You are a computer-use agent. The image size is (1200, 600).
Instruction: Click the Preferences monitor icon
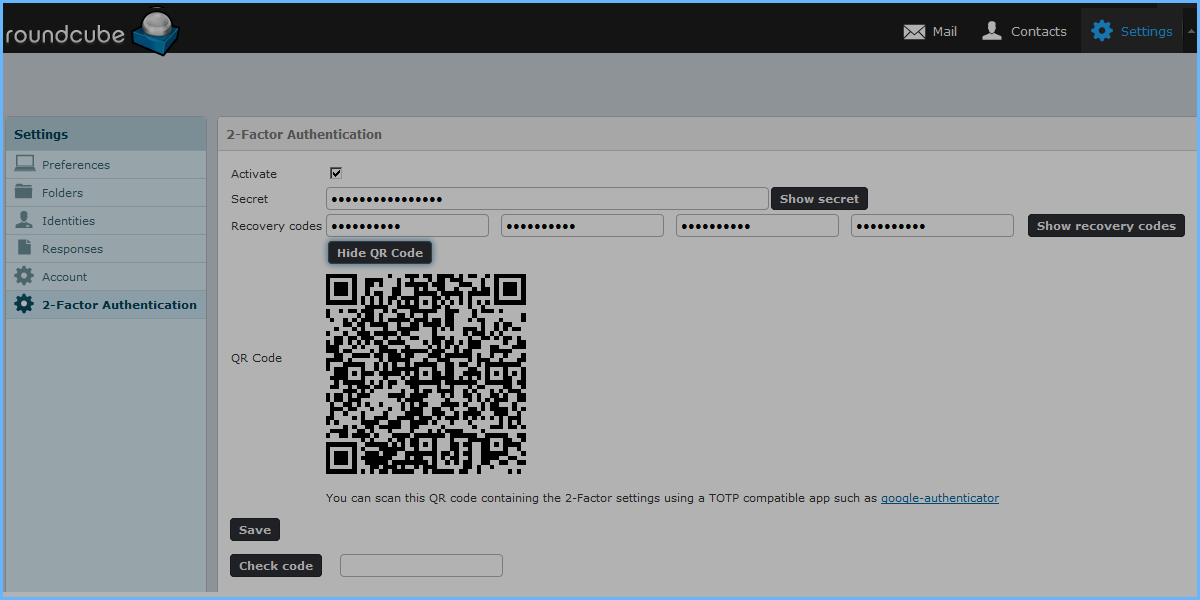tap(24, 164)
